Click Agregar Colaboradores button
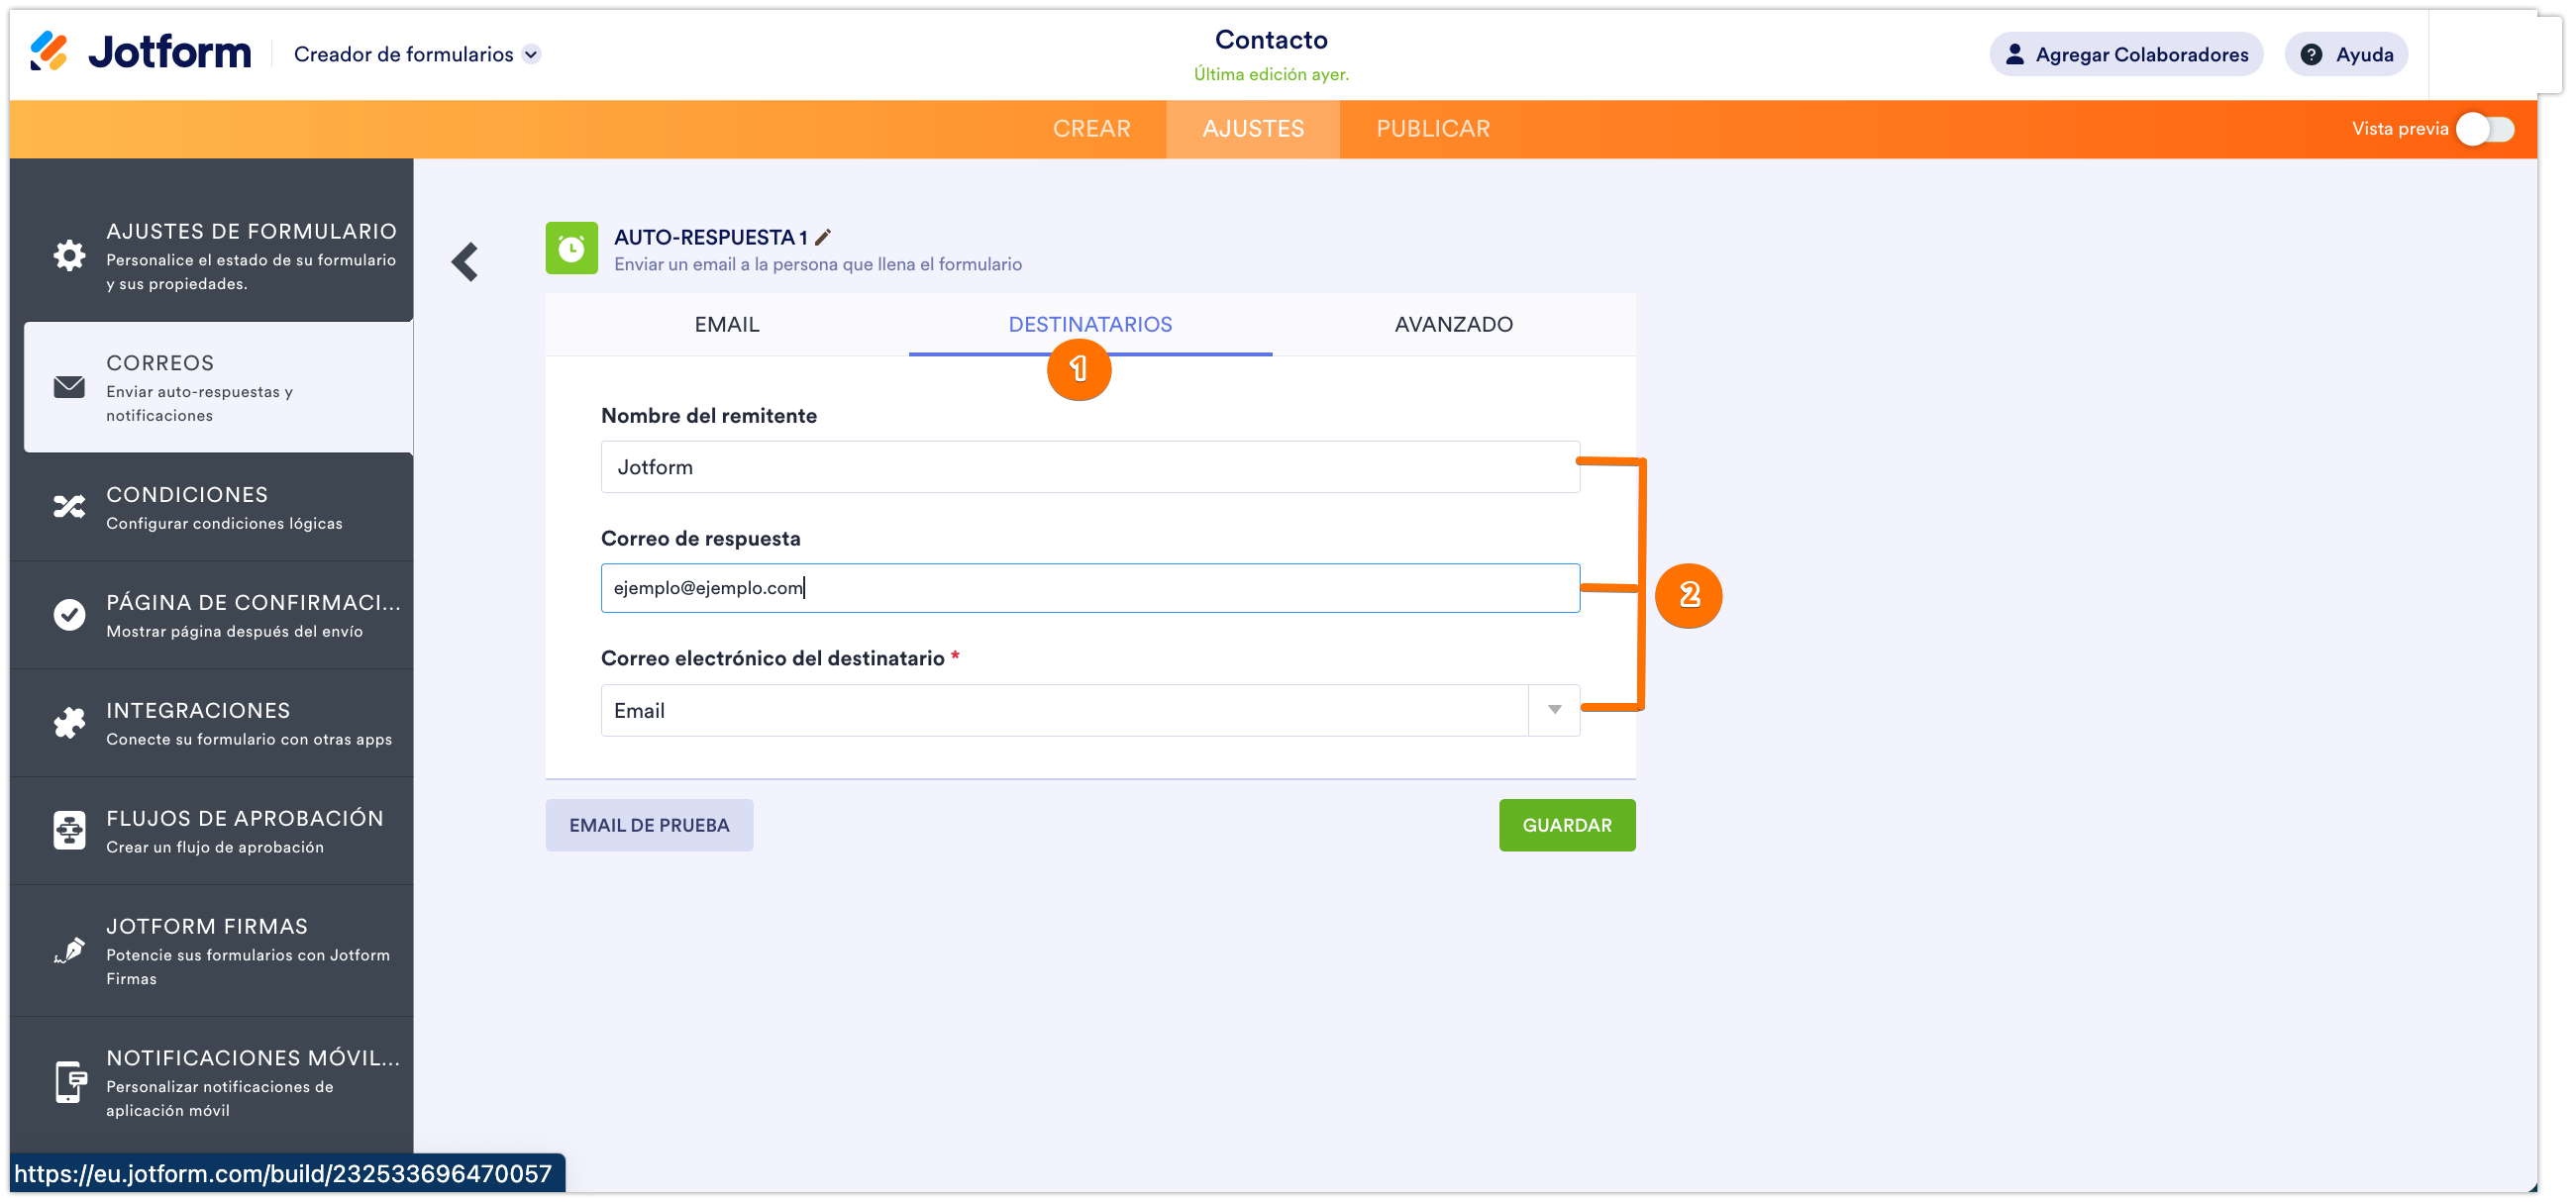The height and width of the screenshot is (1202, 2576). [x=2126, y=54]
